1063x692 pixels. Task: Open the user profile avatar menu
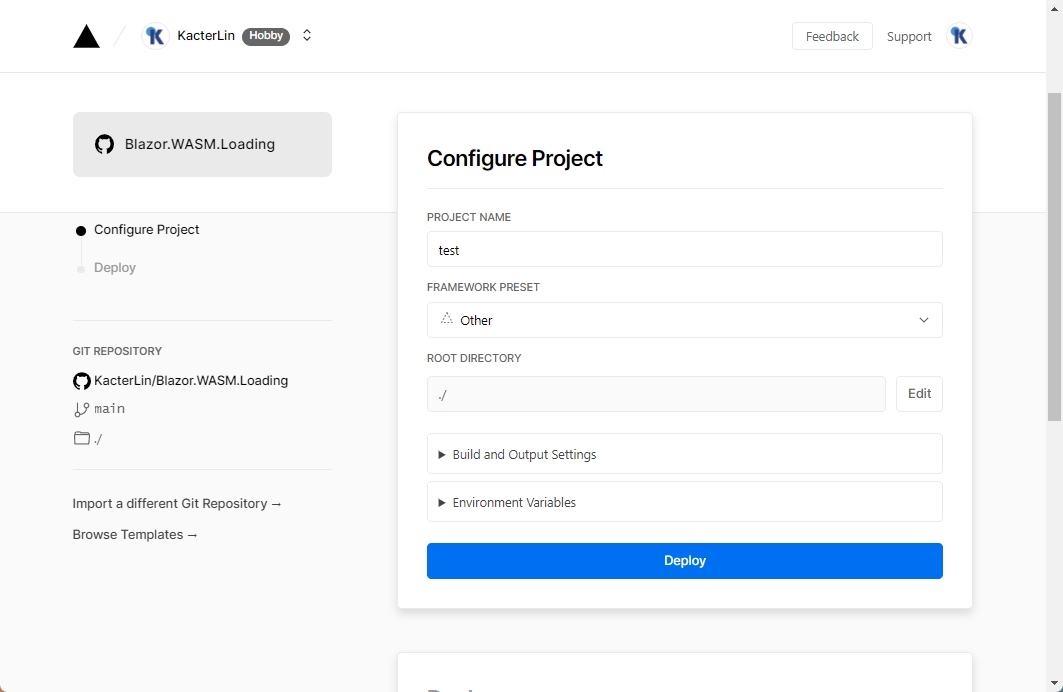coord(958,36)
